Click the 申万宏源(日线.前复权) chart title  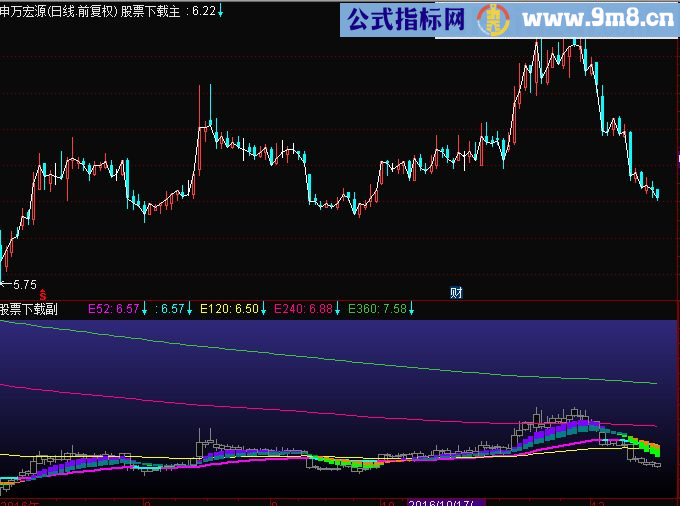[x=59, y=11]
